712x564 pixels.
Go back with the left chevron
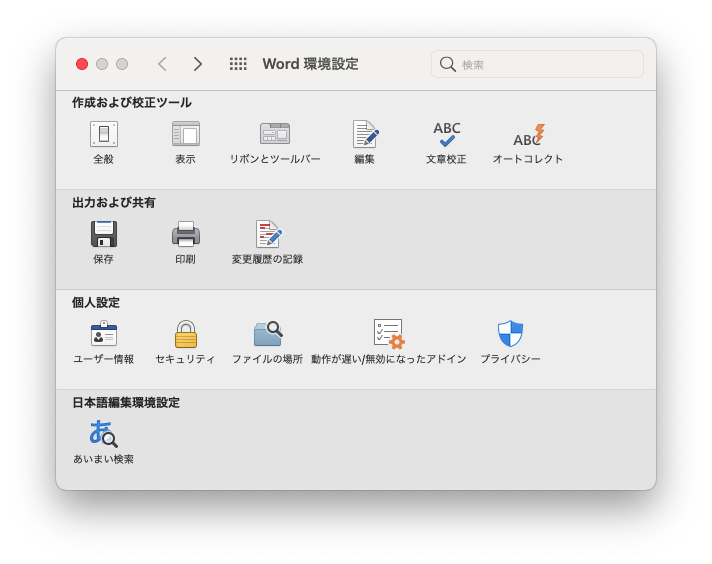tap(163, 64)
